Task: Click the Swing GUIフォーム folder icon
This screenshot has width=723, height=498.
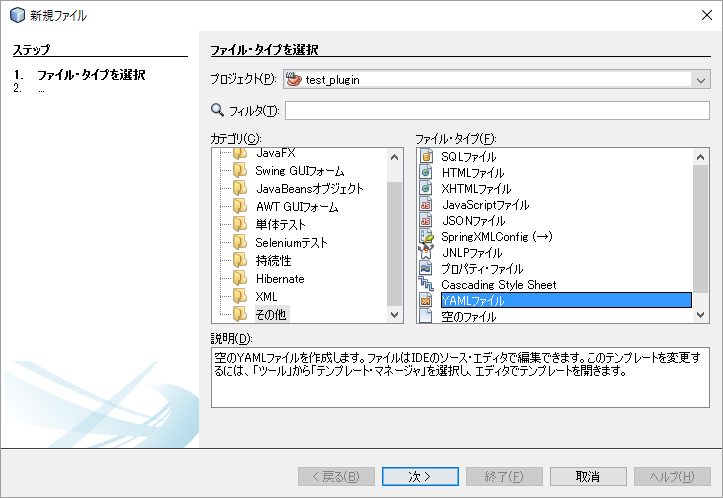Action: pyautogui.click(x=240, y=171)
